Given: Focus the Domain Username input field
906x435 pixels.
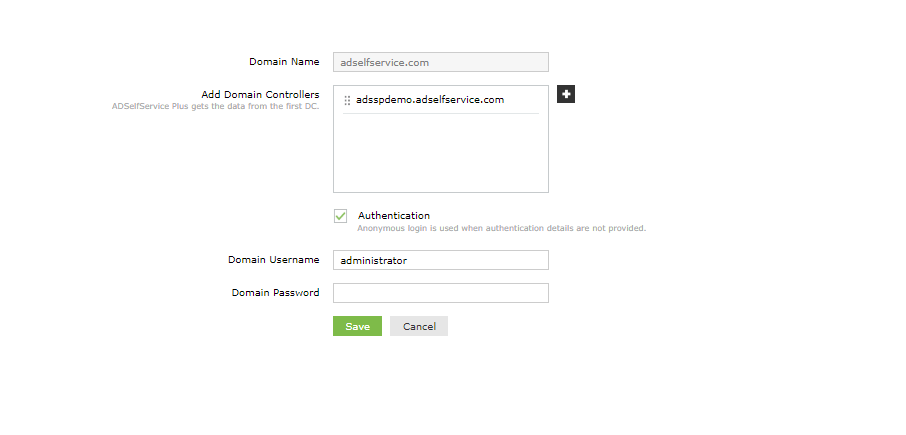Looking at the screenshot, I should [440, 260].
